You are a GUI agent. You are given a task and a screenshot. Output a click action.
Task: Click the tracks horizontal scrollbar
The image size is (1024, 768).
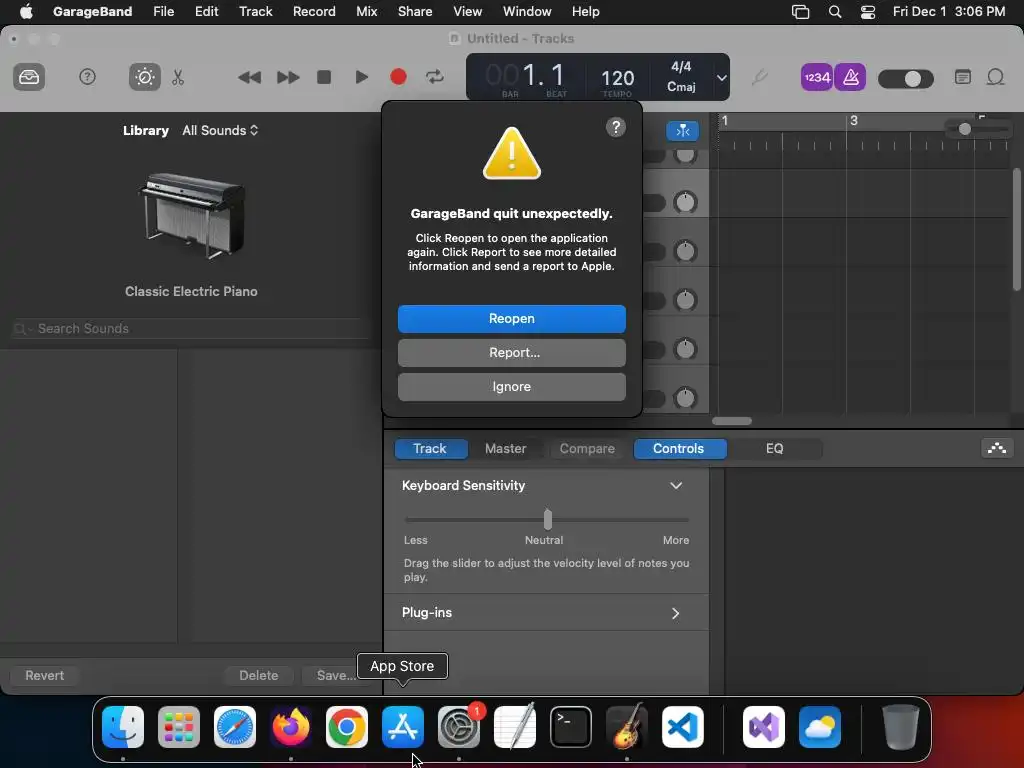tap(731, 421)
